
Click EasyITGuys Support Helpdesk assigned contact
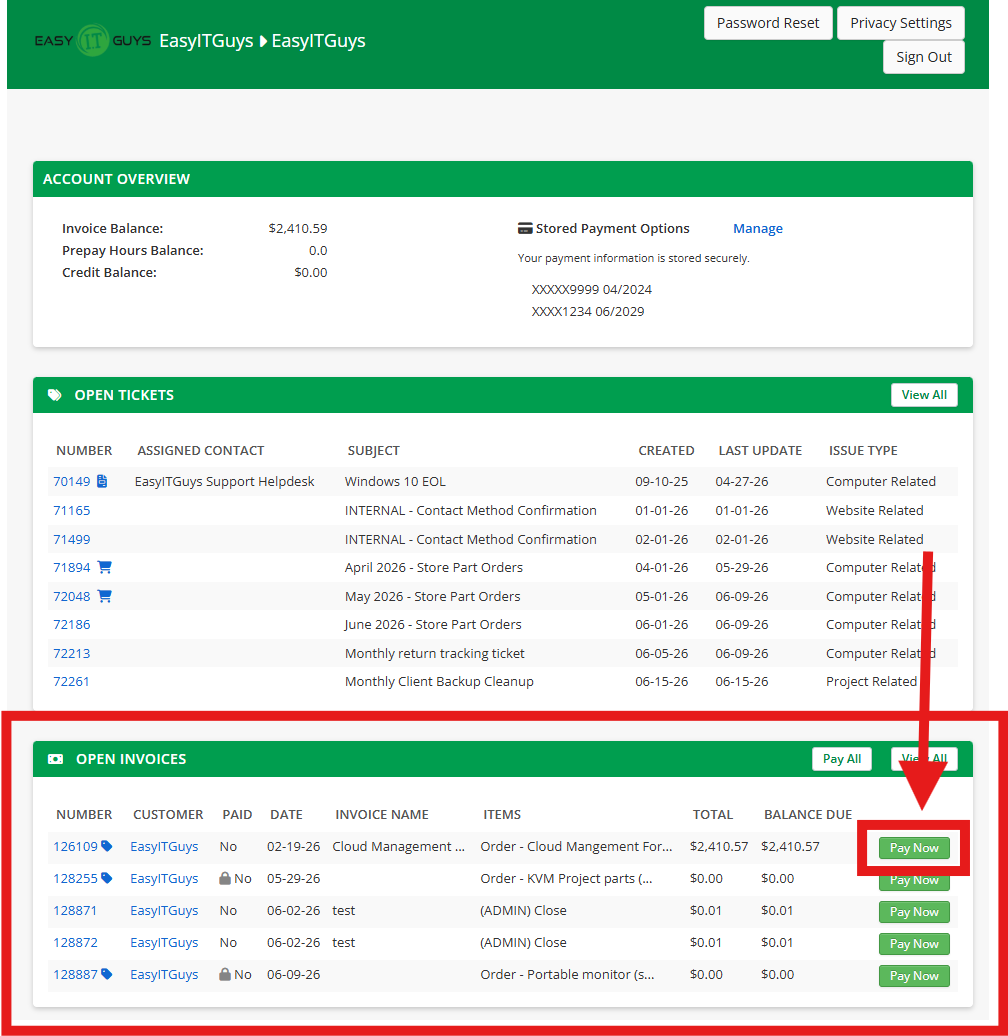(225, 482)
